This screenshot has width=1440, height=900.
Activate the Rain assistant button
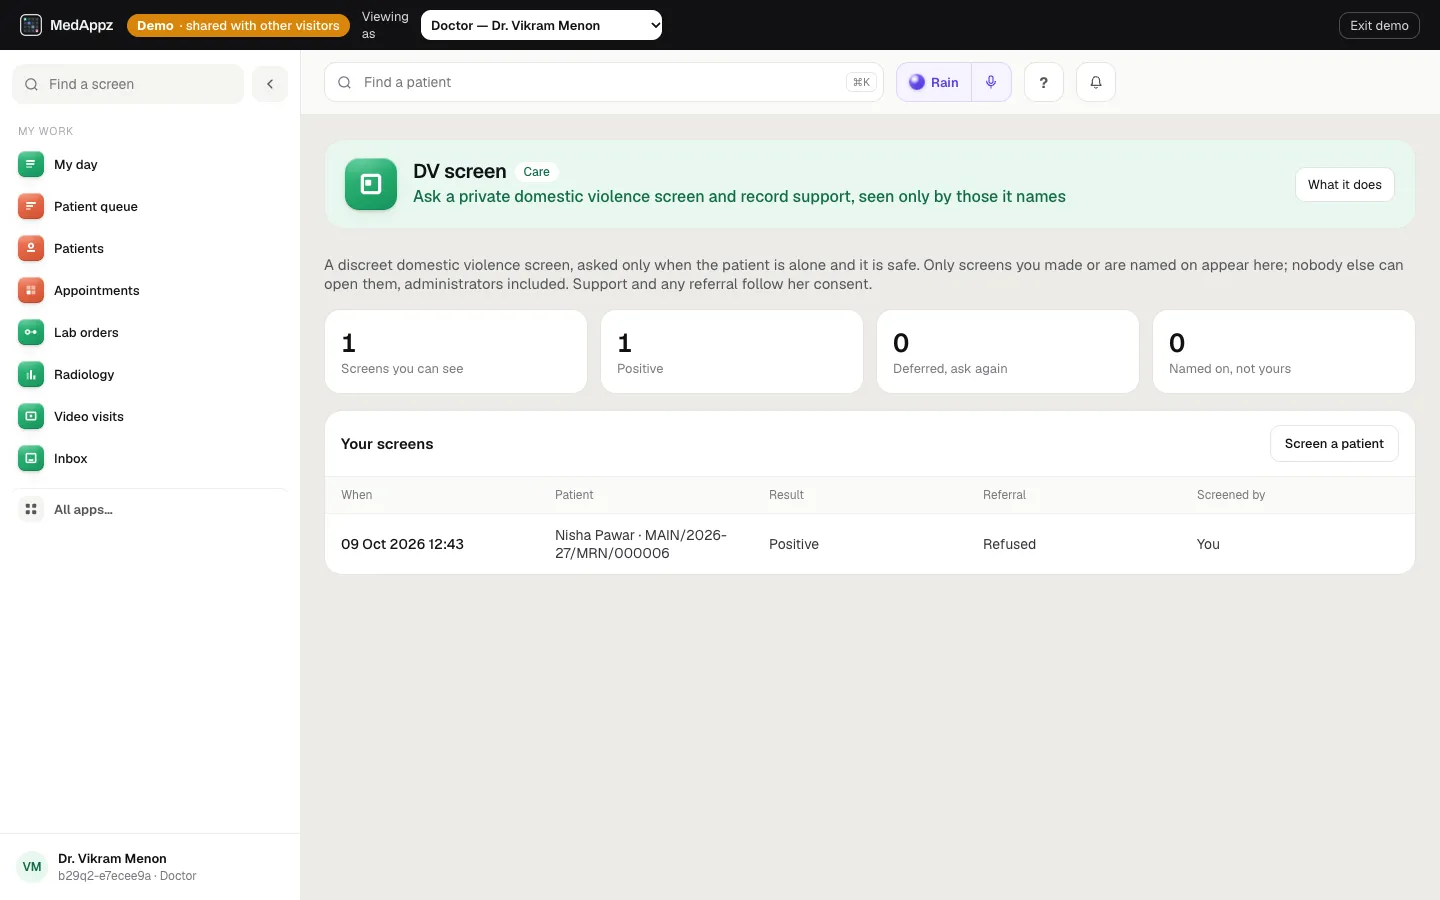click(x=934, y=82)
